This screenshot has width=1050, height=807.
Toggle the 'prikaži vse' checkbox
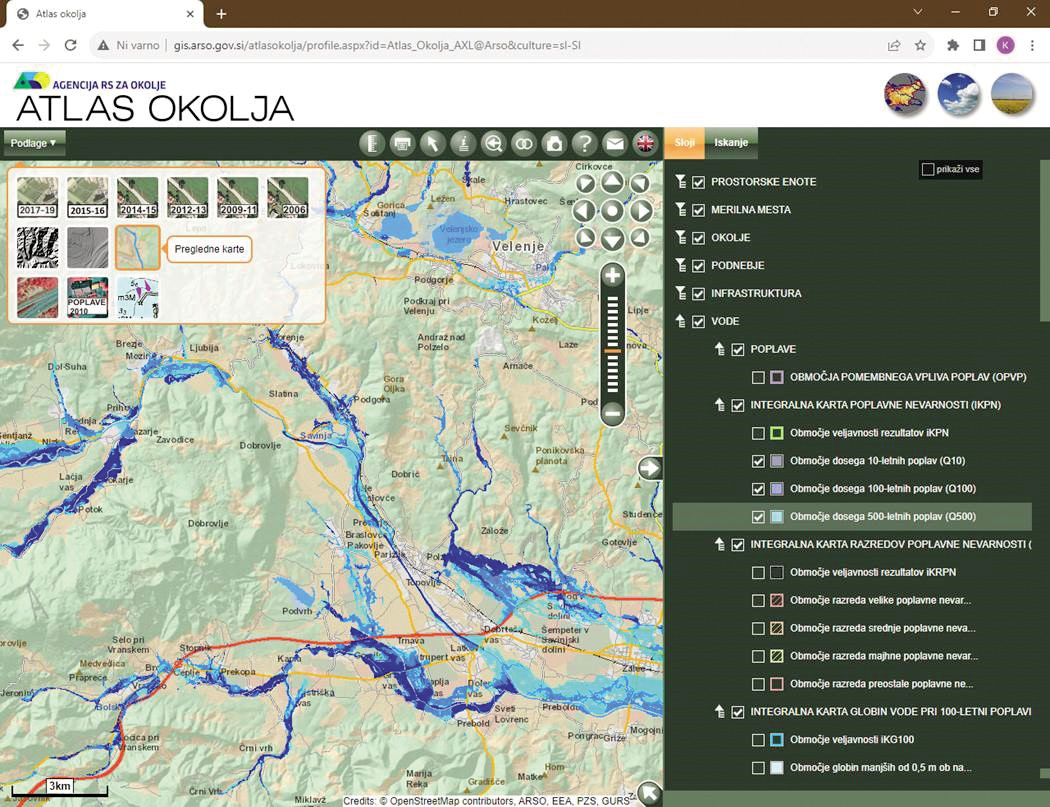pos(928,170)
